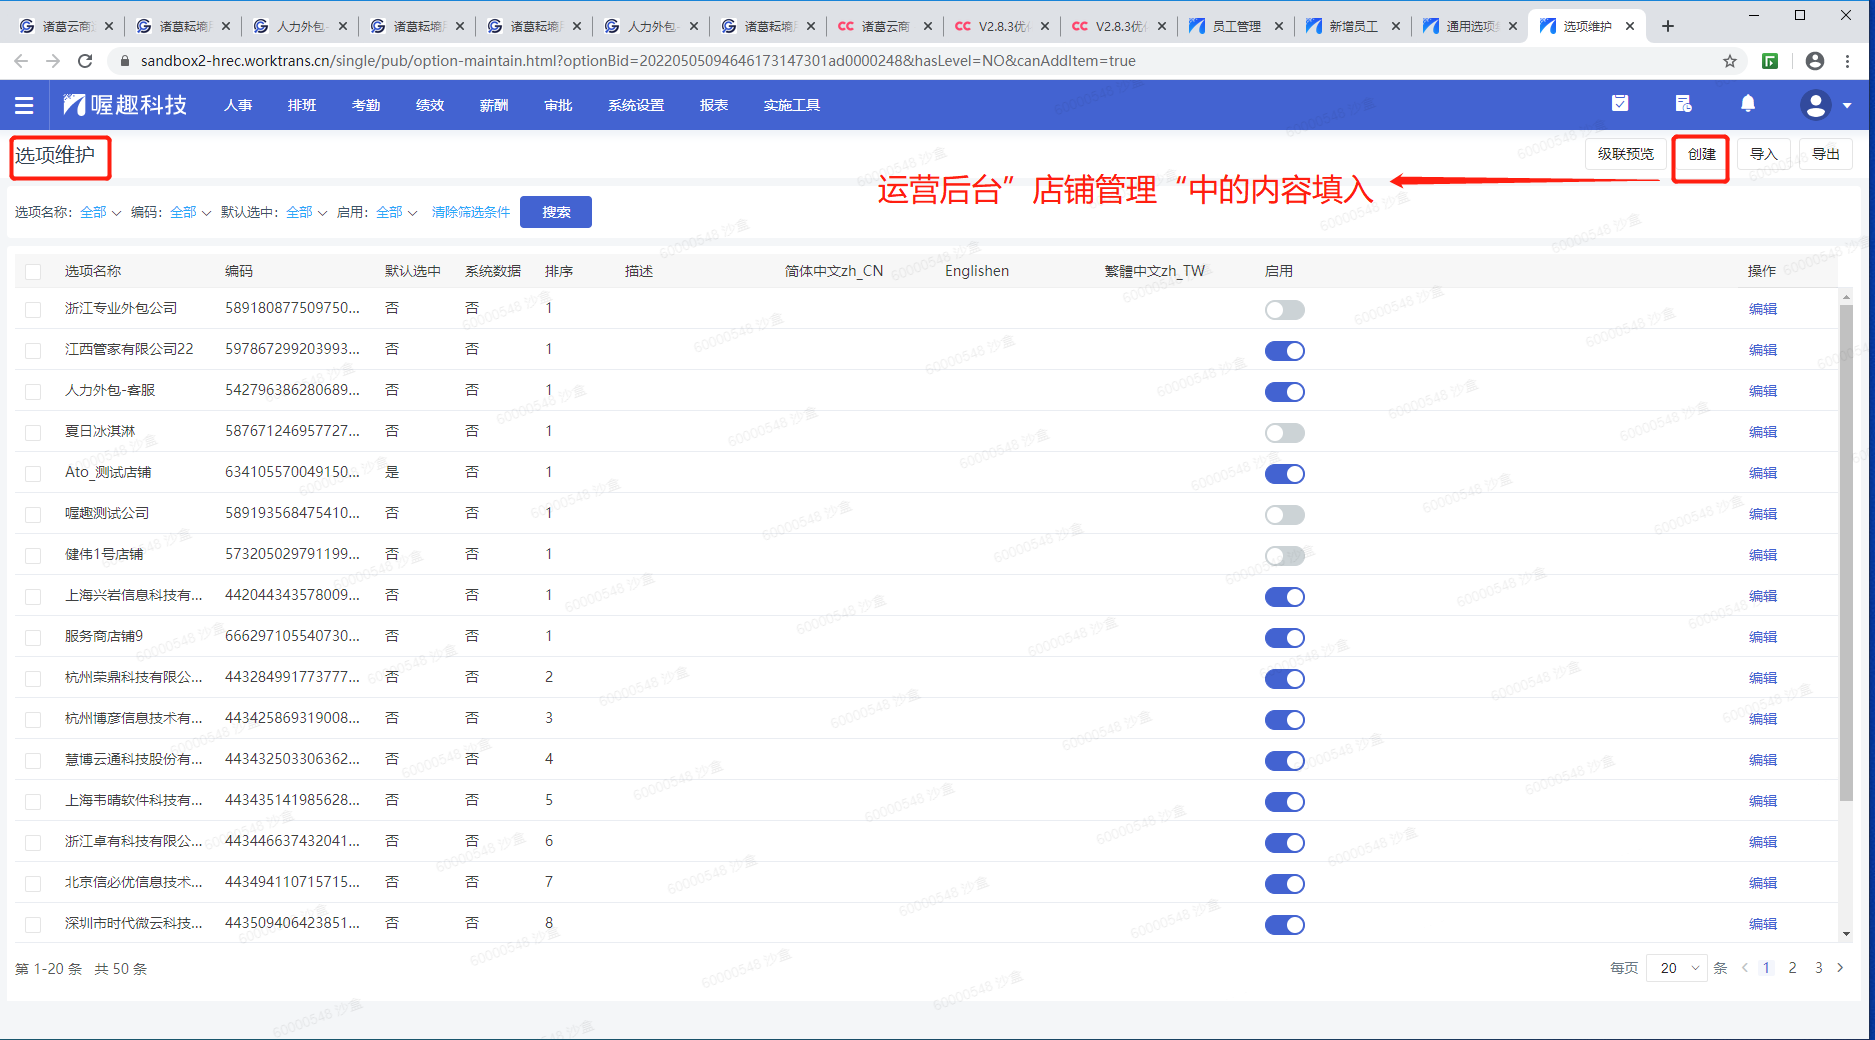This screenshot has width=1875, height=1040.
Task: Click 编辑 link for 喔趣测试公司
Action: coord(1762,514)
